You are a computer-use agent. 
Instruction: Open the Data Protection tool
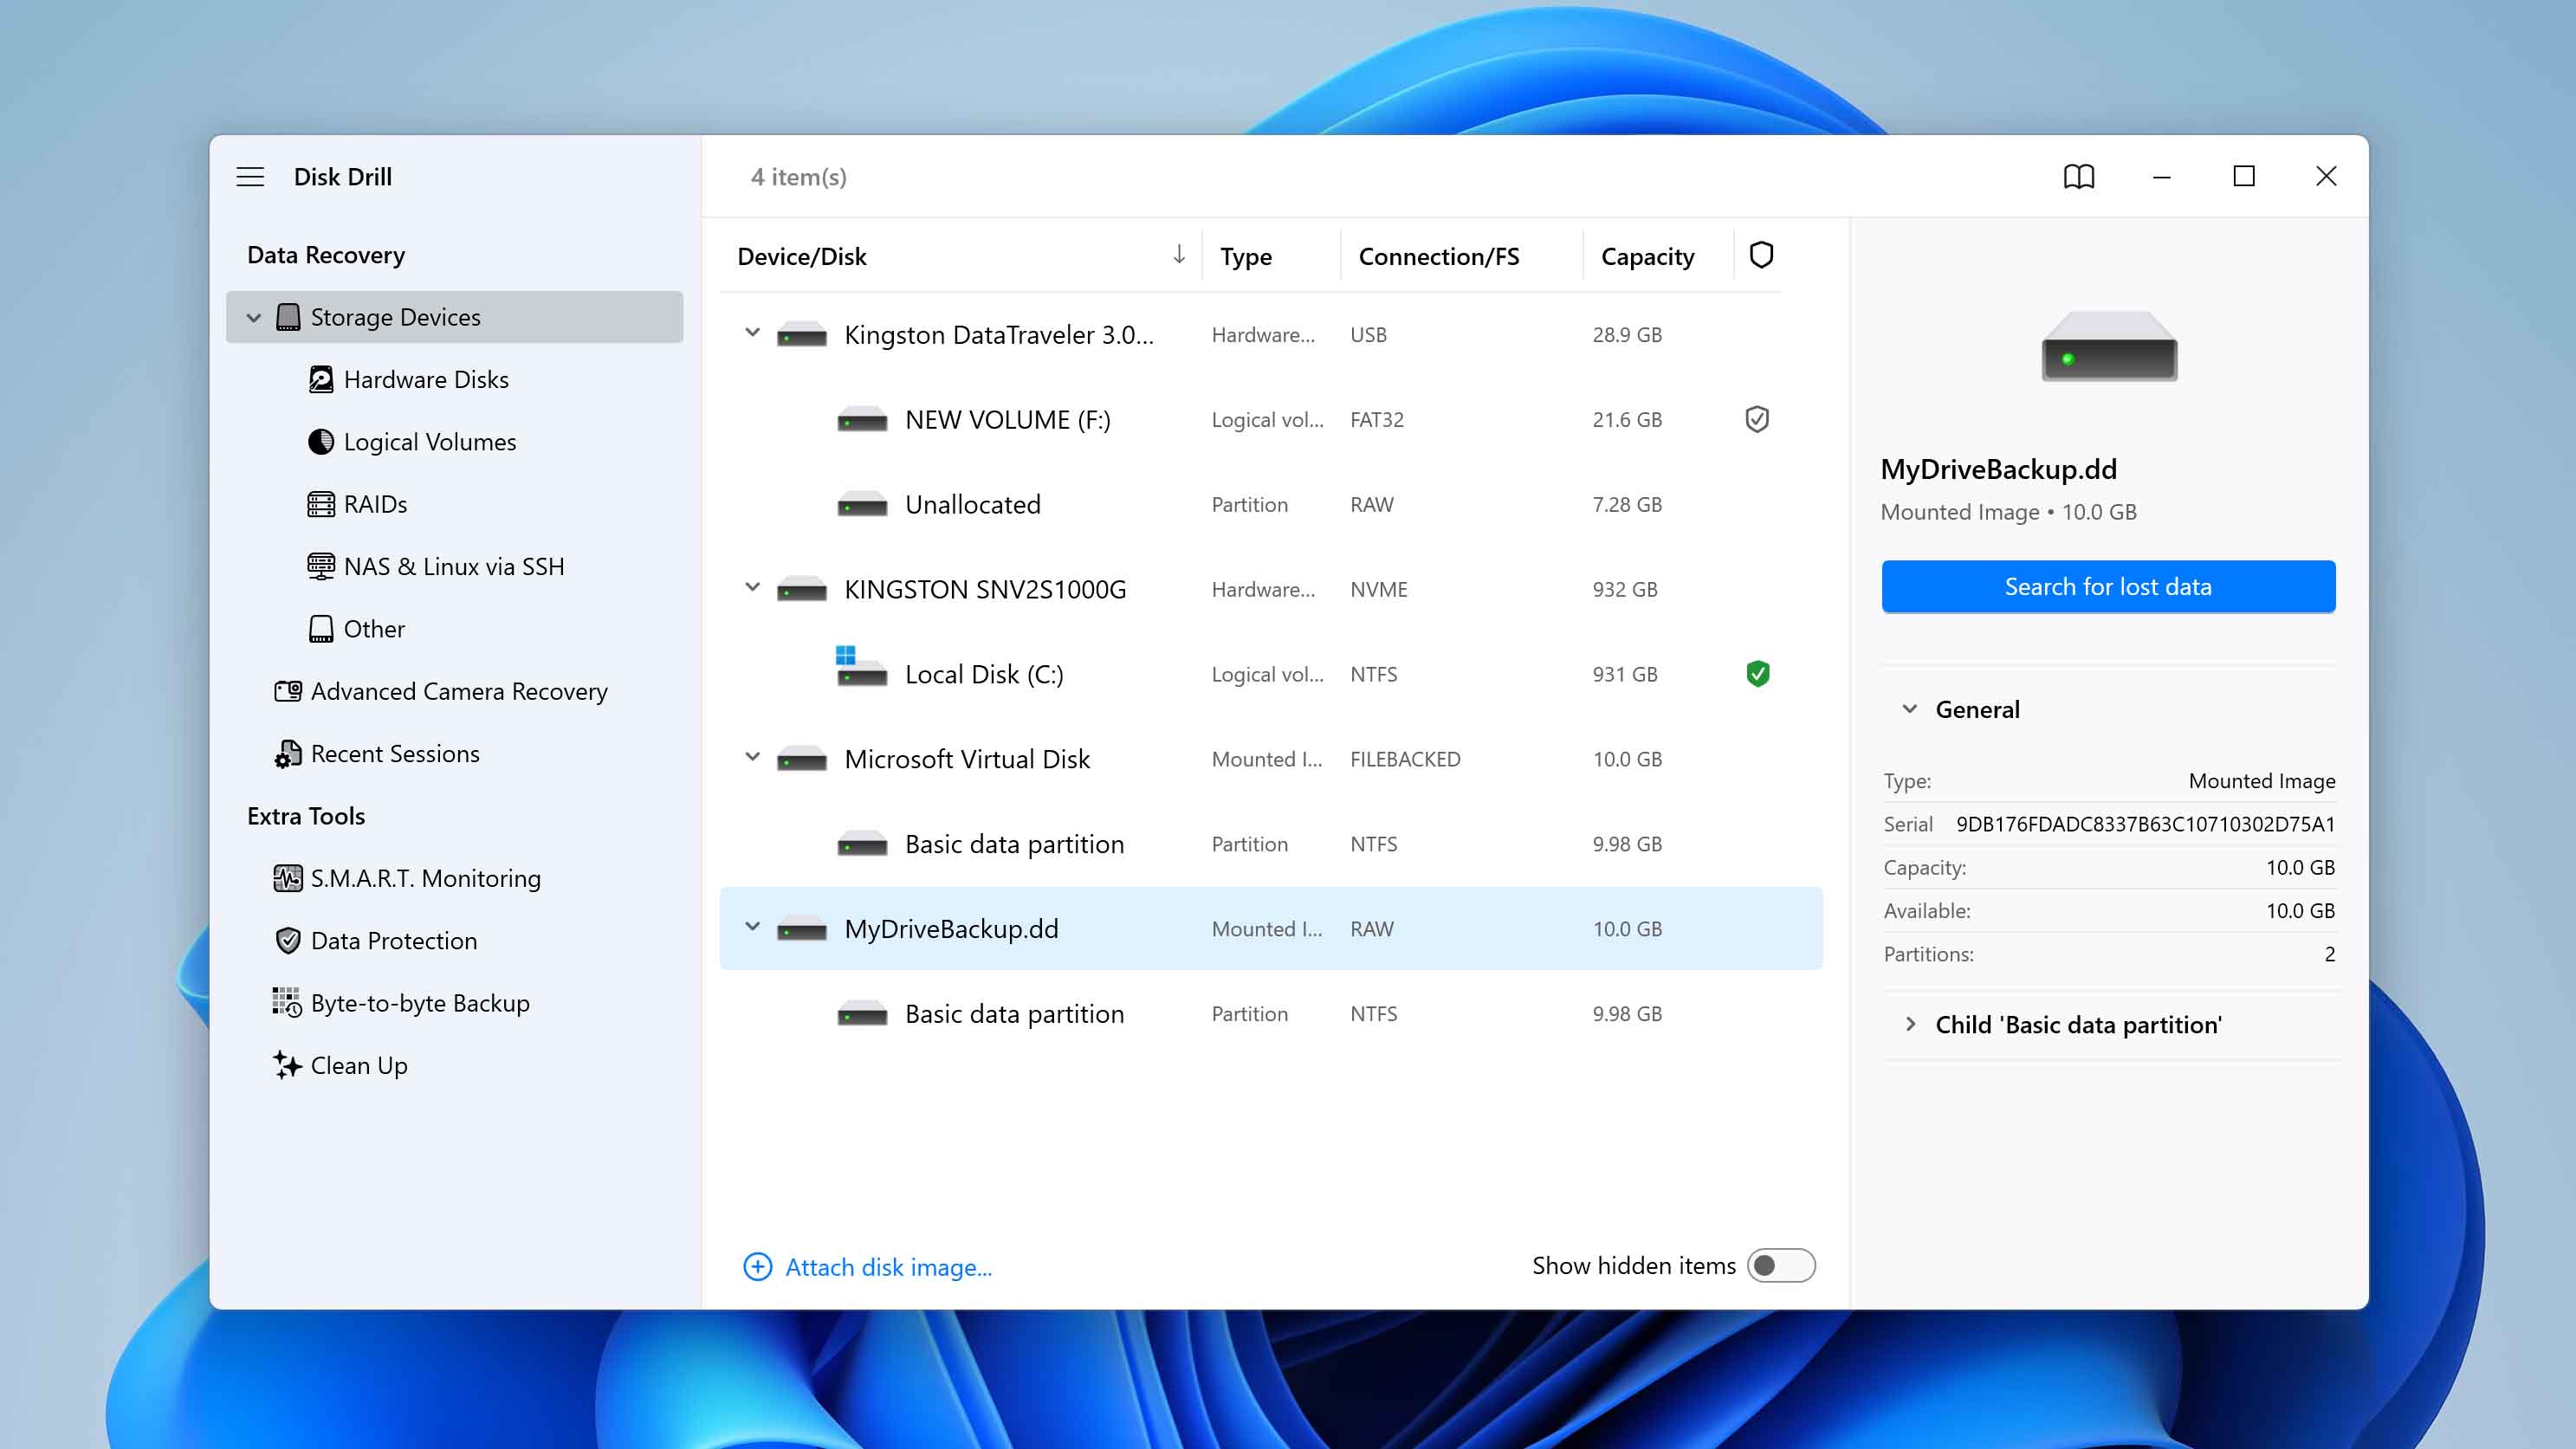[394, 941]
